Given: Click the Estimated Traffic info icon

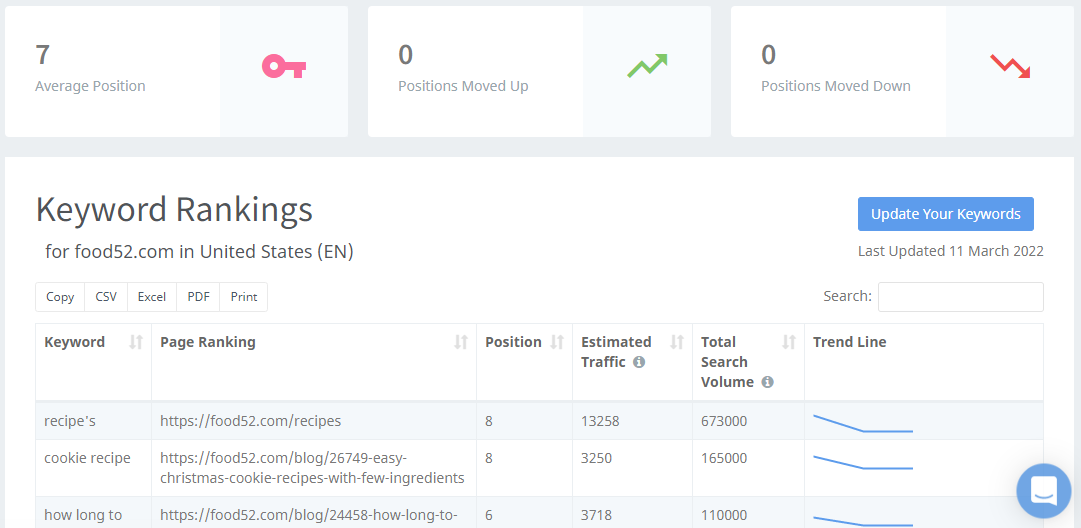Looking at the screenshot, I should tap(639, 362).
